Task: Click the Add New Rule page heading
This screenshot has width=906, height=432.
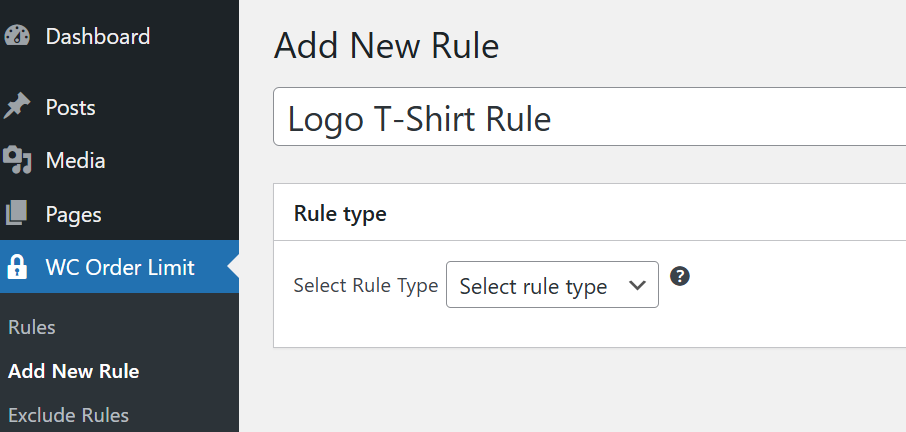Action: click(x=386, y=46)
